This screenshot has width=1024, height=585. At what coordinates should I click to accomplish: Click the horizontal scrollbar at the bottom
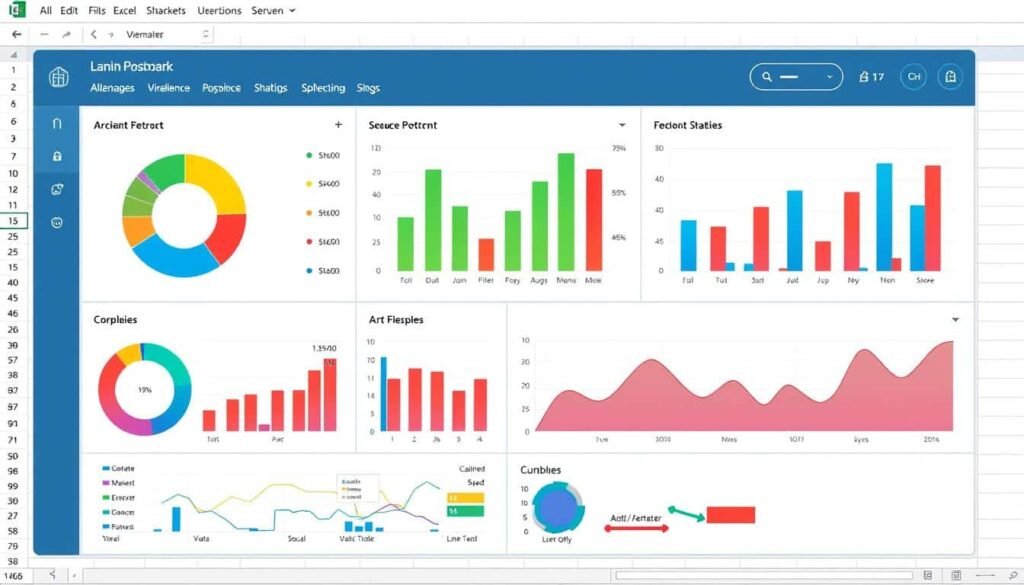765,575
